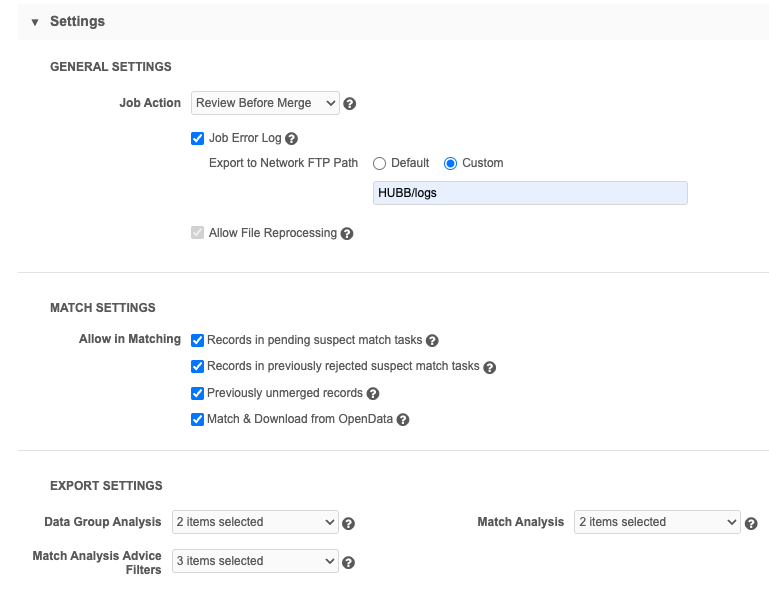This screenshot has height=593, width=769.
Task: Open the Match Analysis items dropdown
Action: point(657,522)
